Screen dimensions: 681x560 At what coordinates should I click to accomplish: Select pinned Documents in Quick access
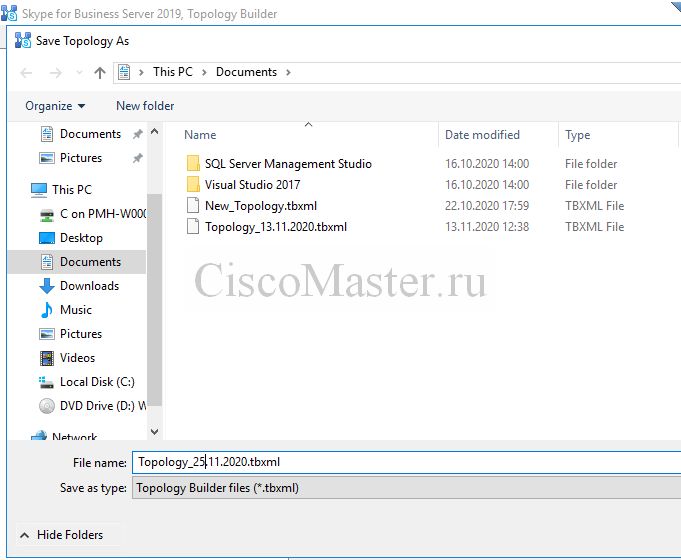[90, 134]
